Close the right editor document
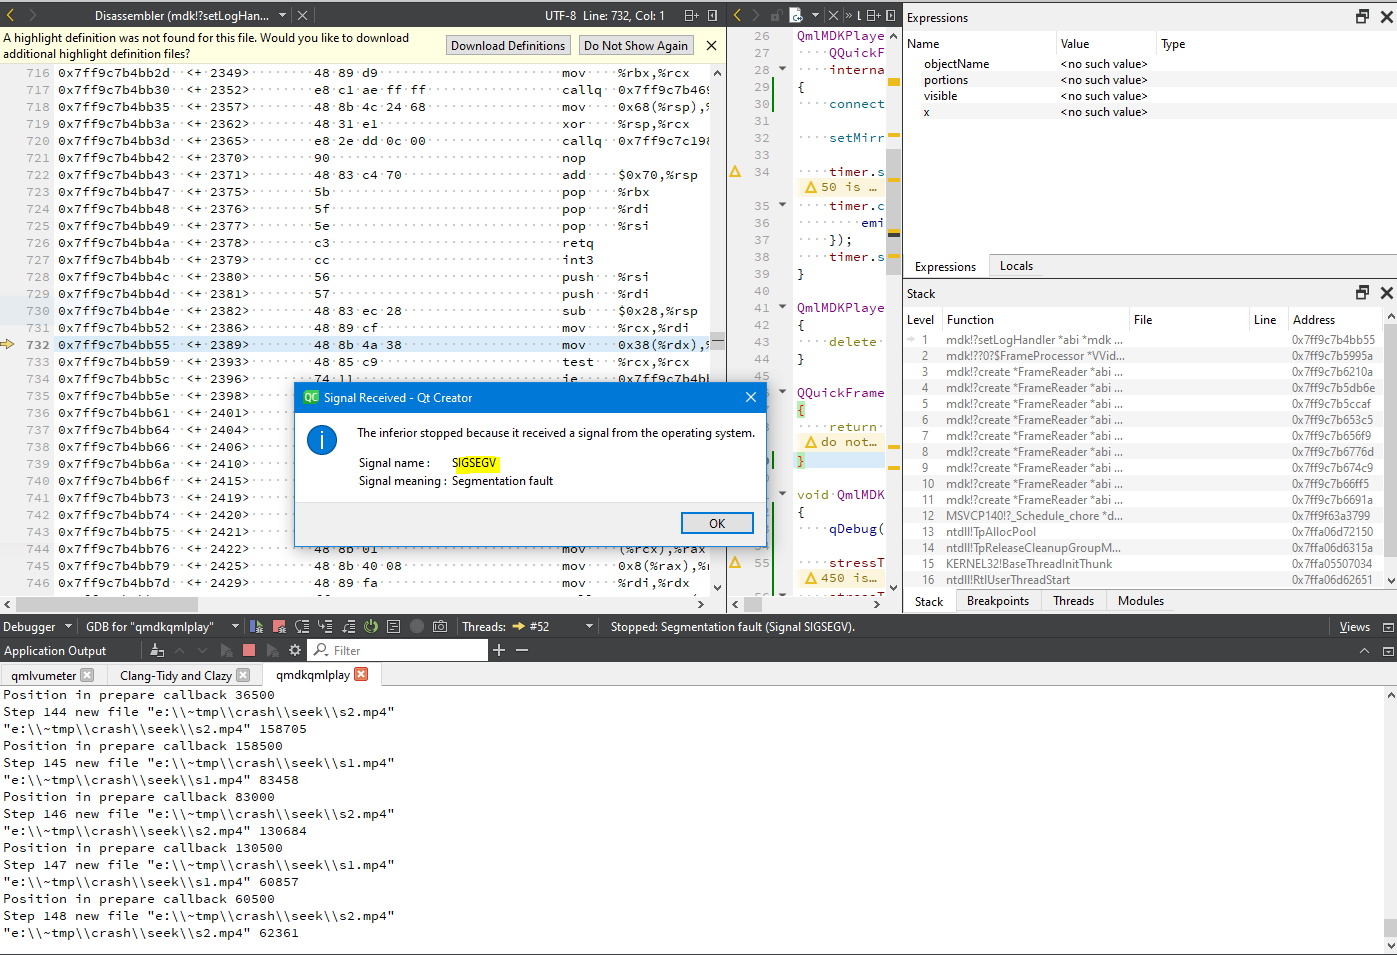 coord(833,15)
